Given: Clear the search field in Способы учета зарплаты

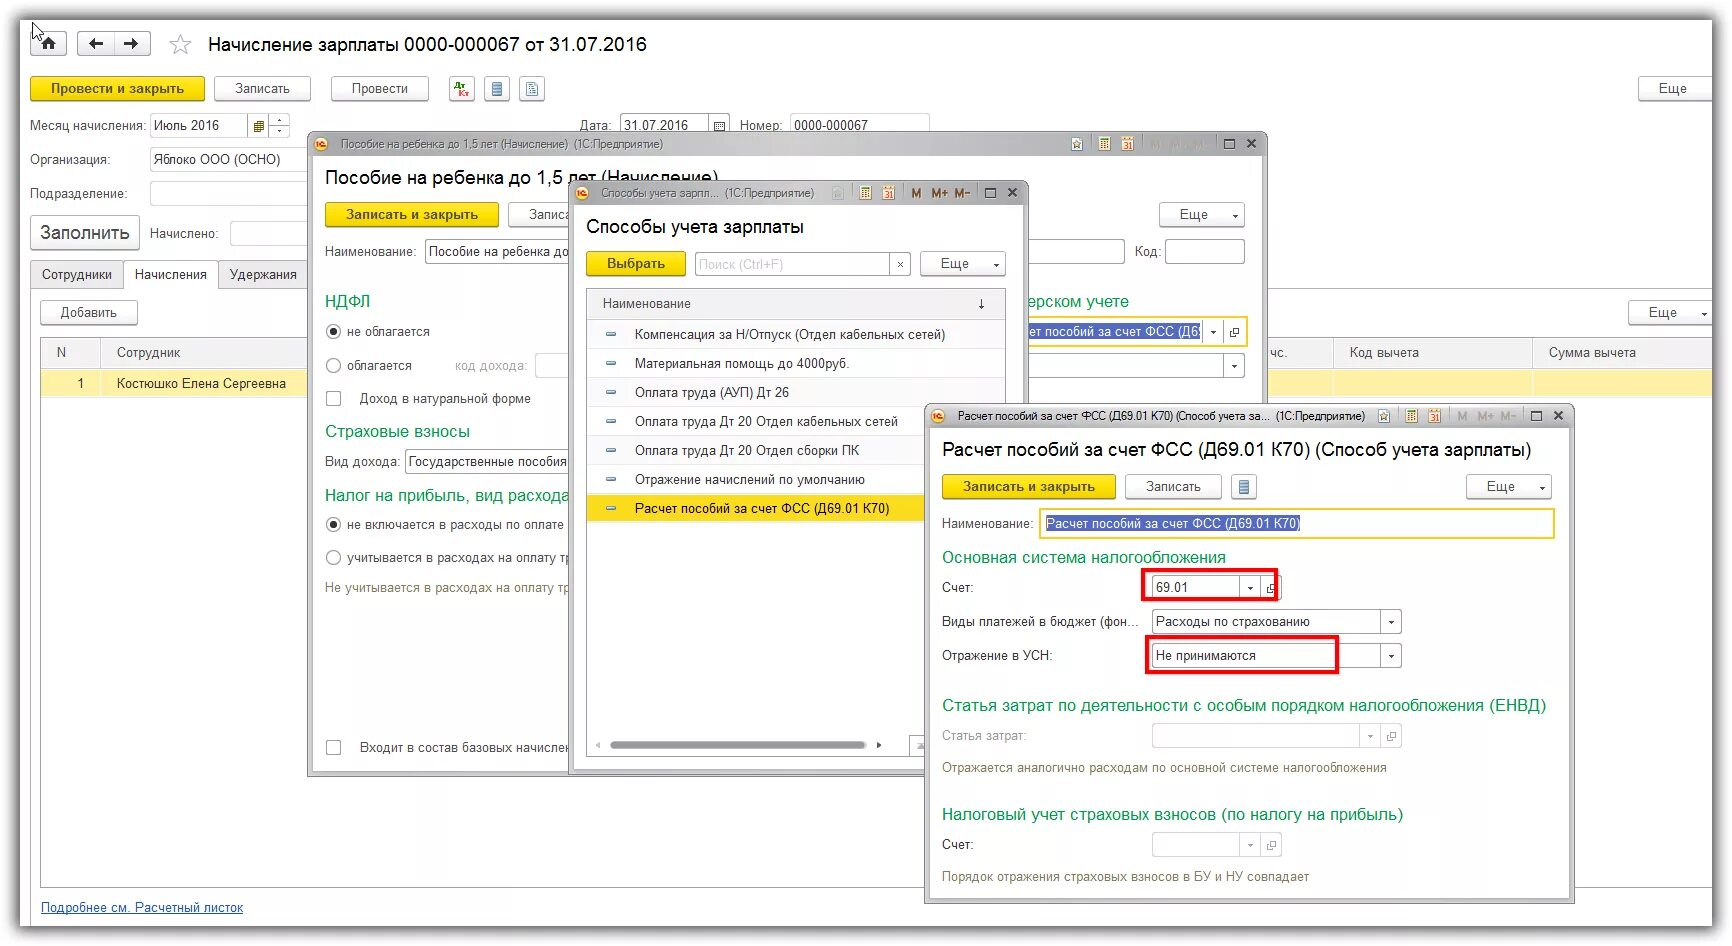Looking at the screenshot, I should coord(900,264).
